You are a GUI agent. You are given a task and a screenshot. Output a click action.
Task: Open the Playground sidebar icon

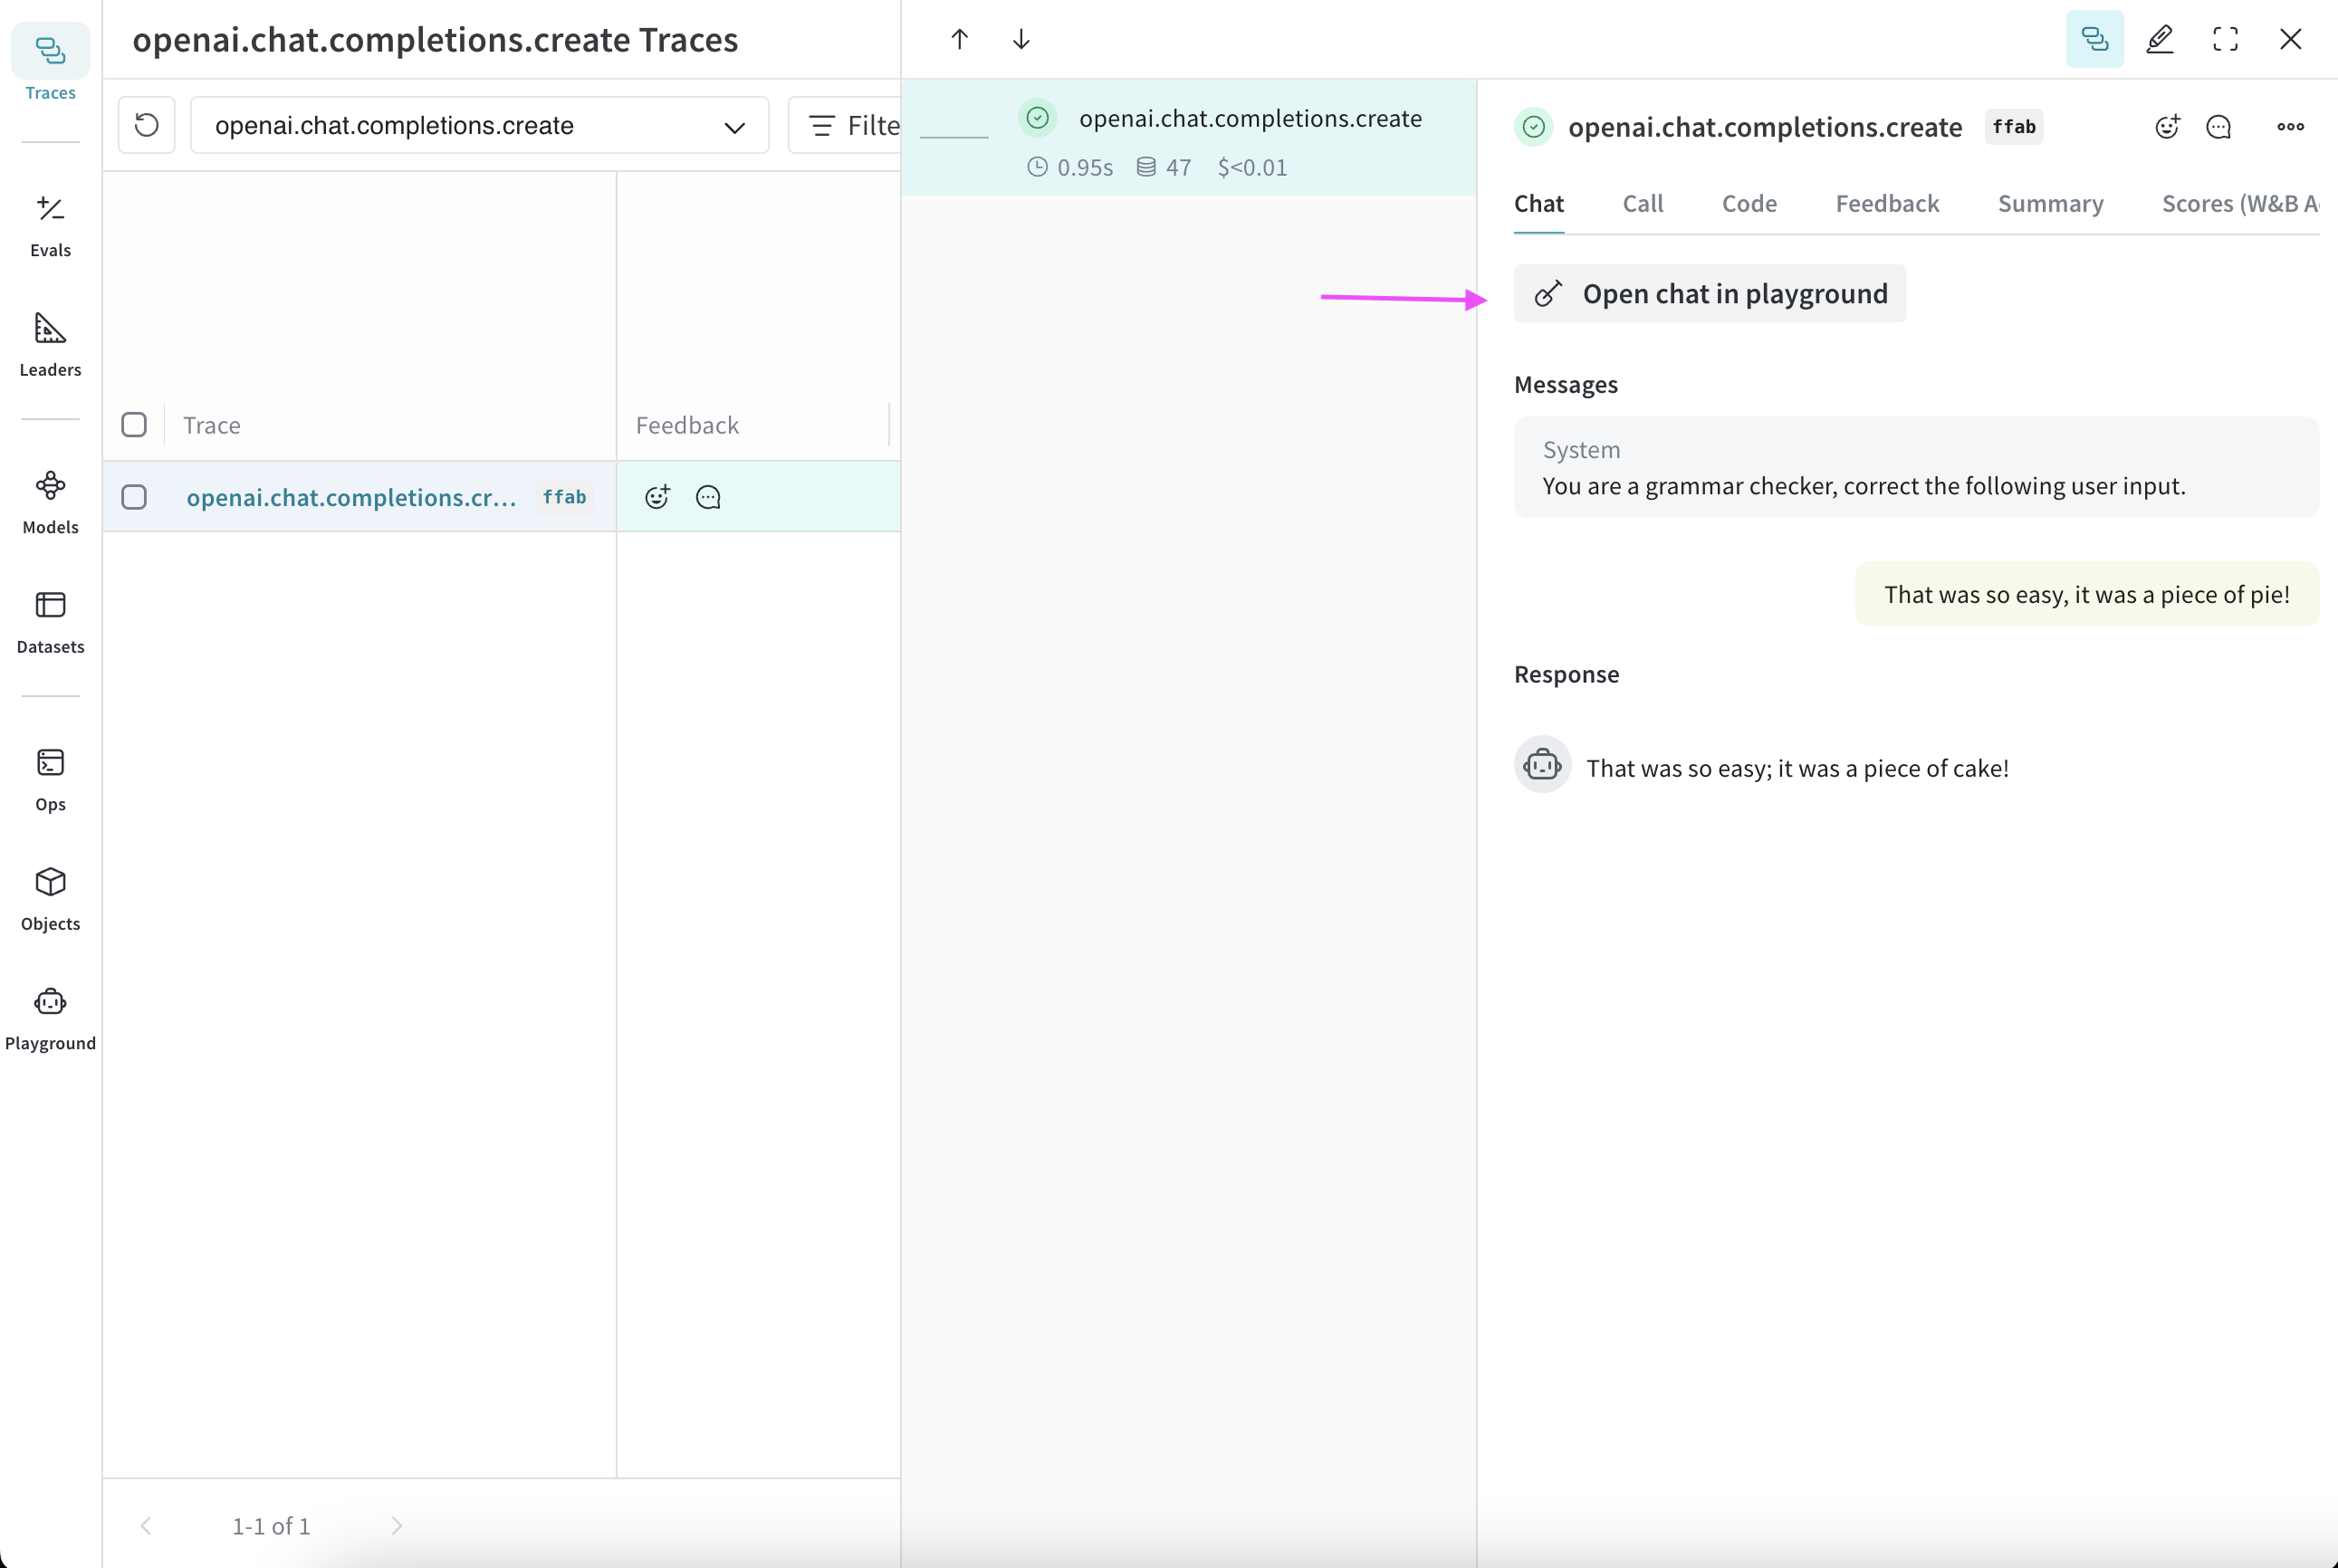click(50, 1018)
